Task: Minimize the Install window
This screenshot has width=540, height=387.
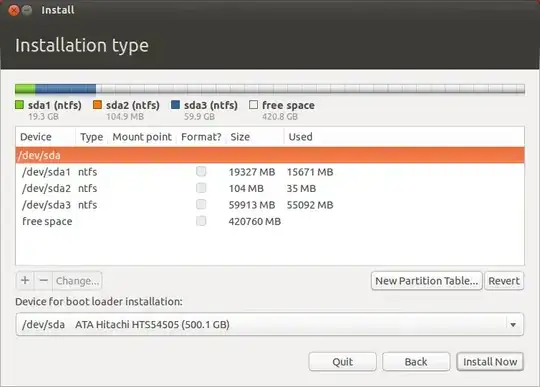Action: click(27, 10)
